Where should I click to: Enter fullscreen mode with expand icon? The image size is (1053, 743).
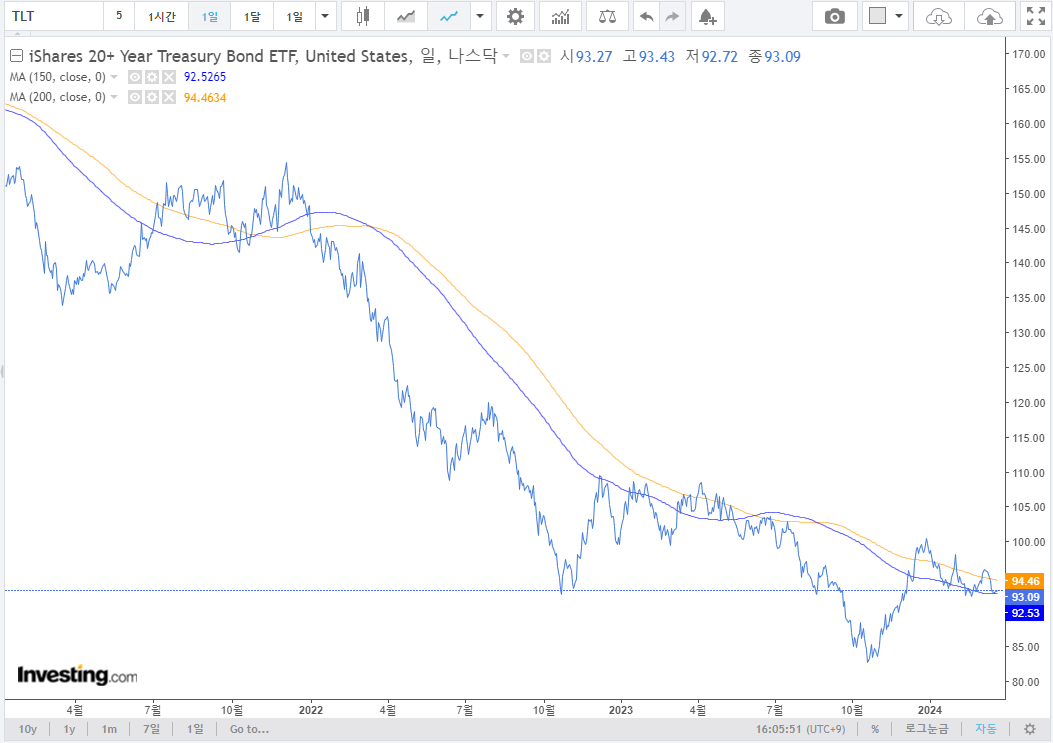coord(1036,16)
